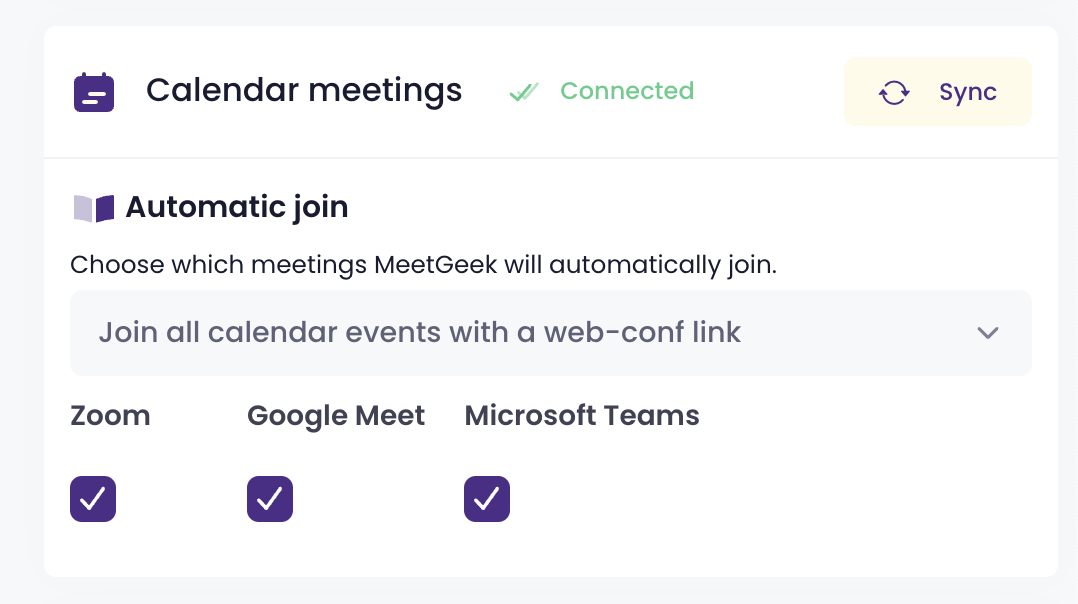Click the Automatic join heading

click(x=237, y=208)
